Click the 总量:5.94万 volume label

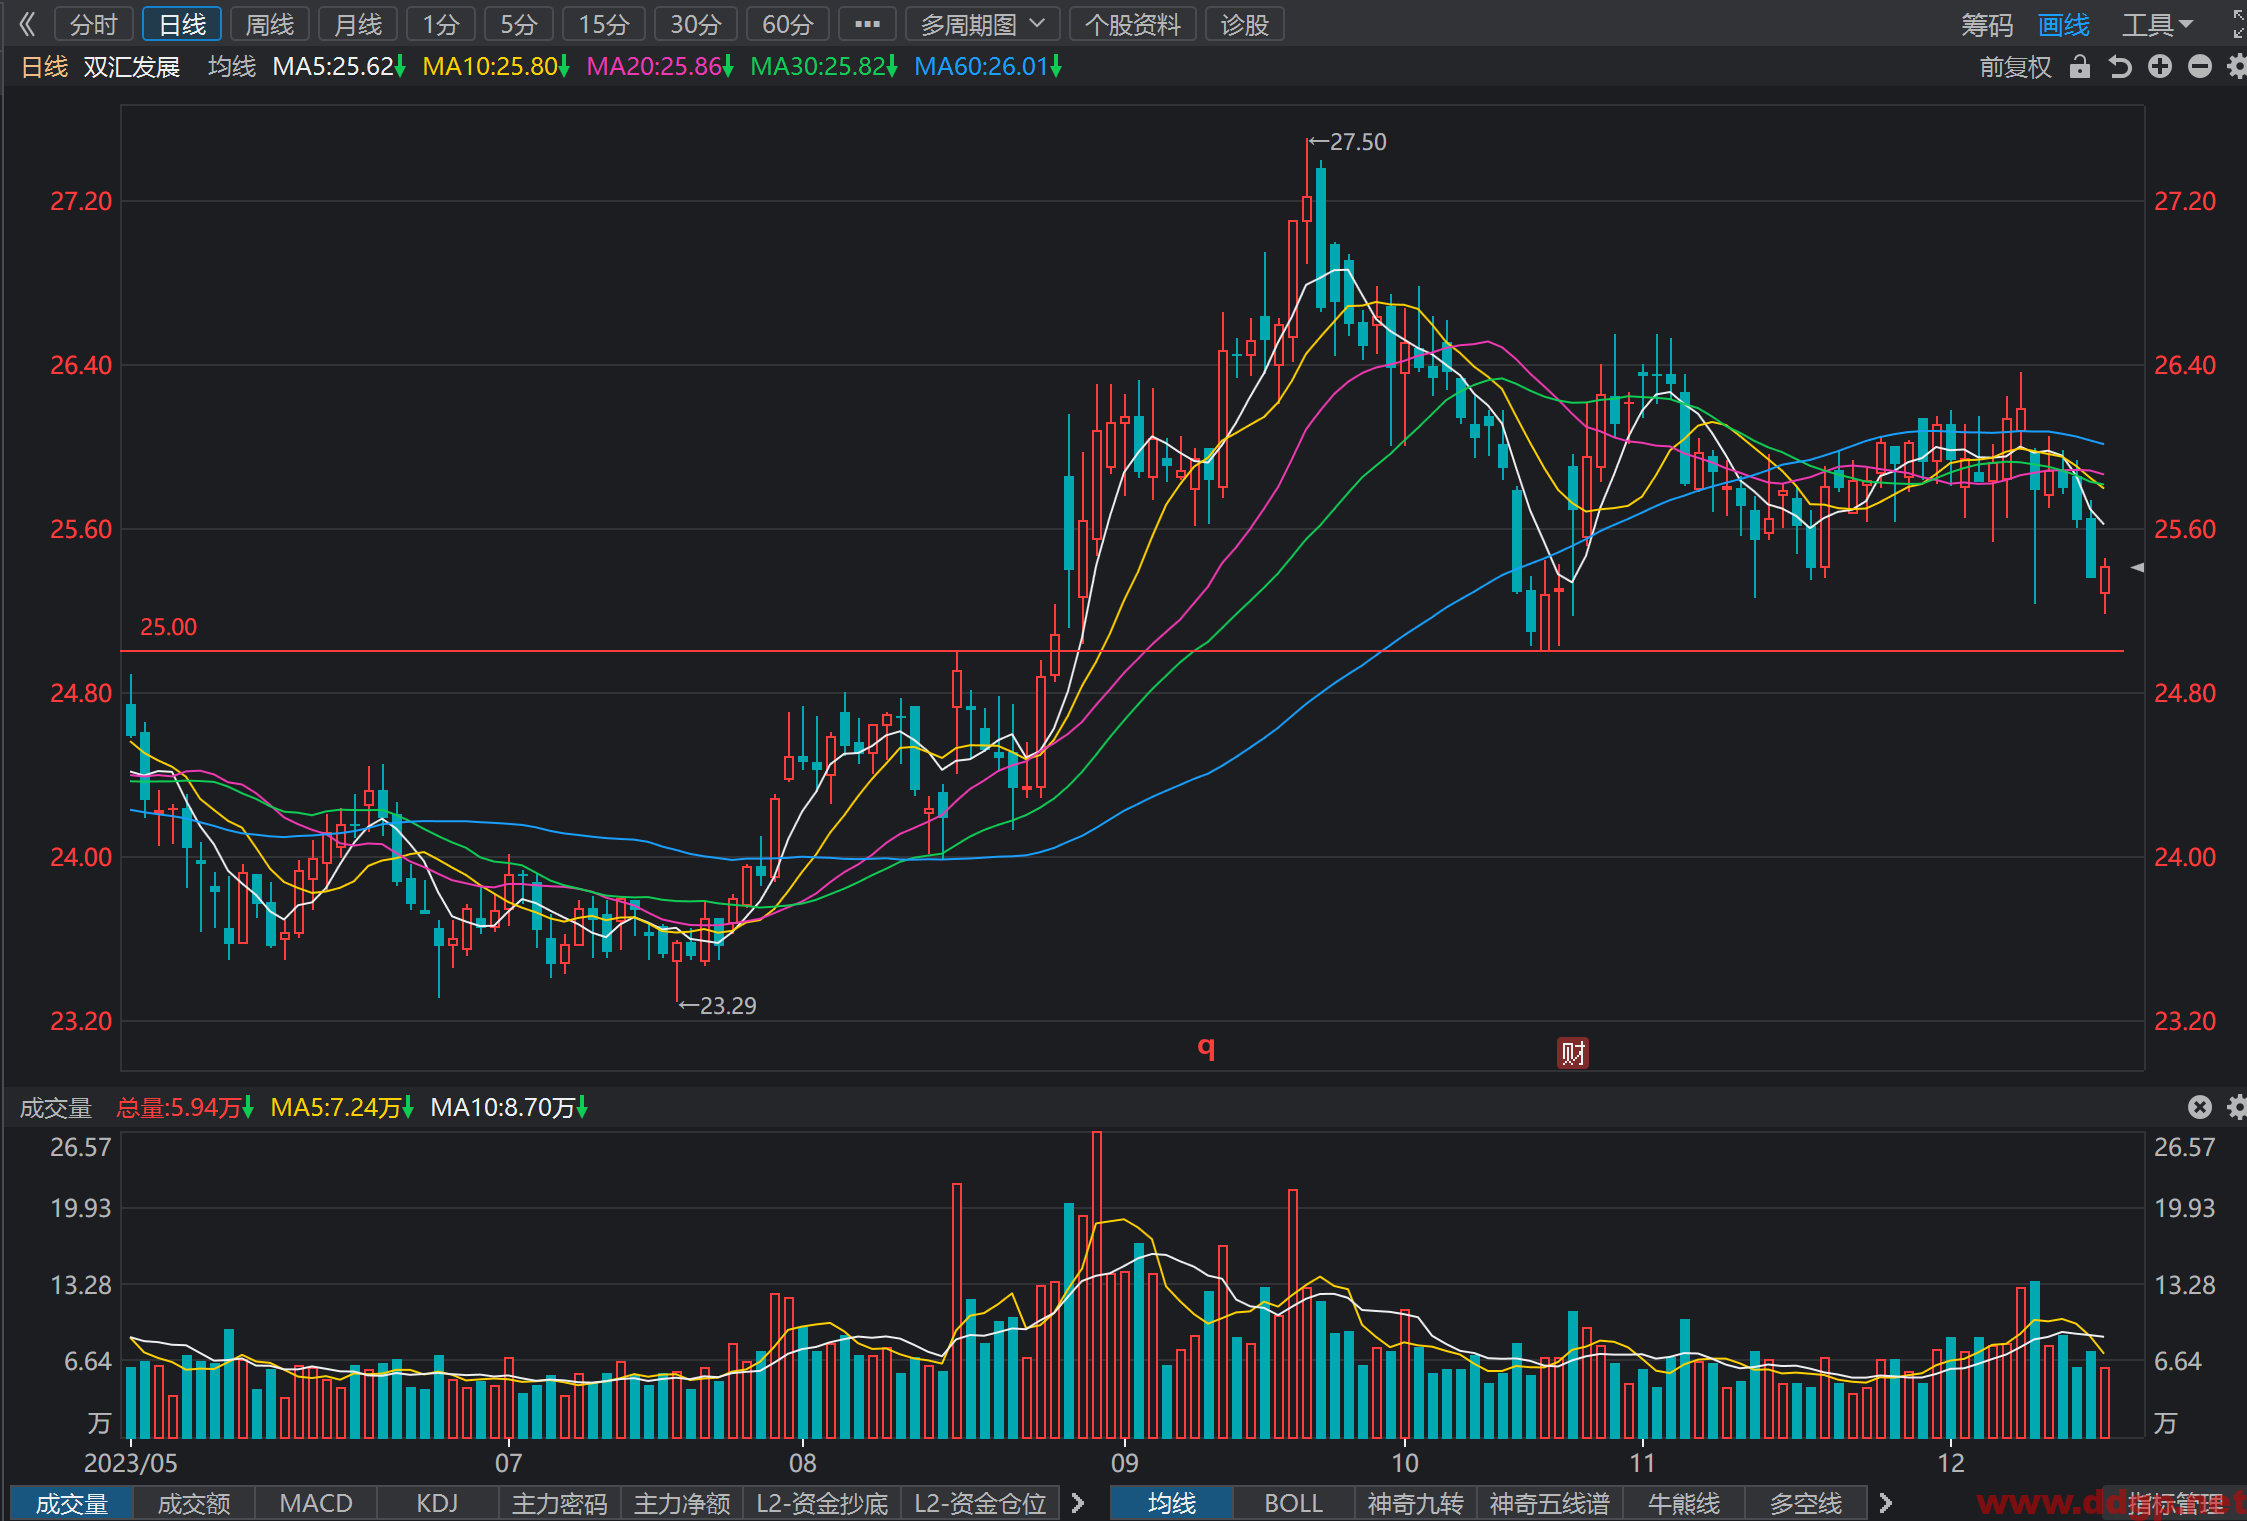click(x=185, y=1107)
